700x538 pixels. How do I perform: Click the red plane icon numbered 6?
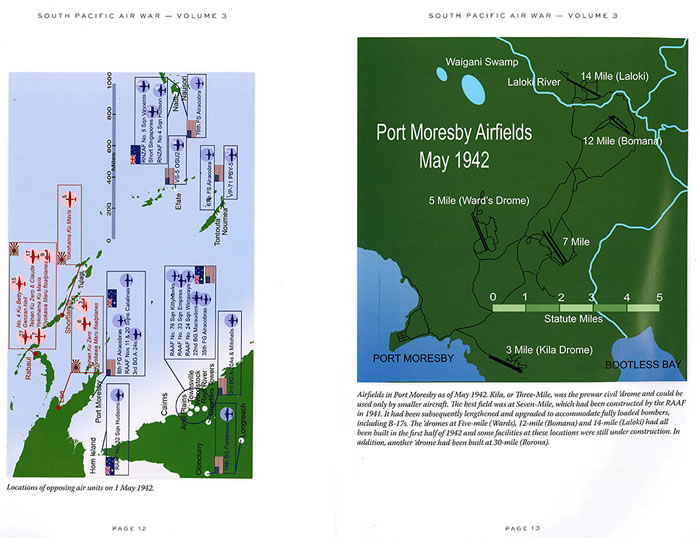83,324
